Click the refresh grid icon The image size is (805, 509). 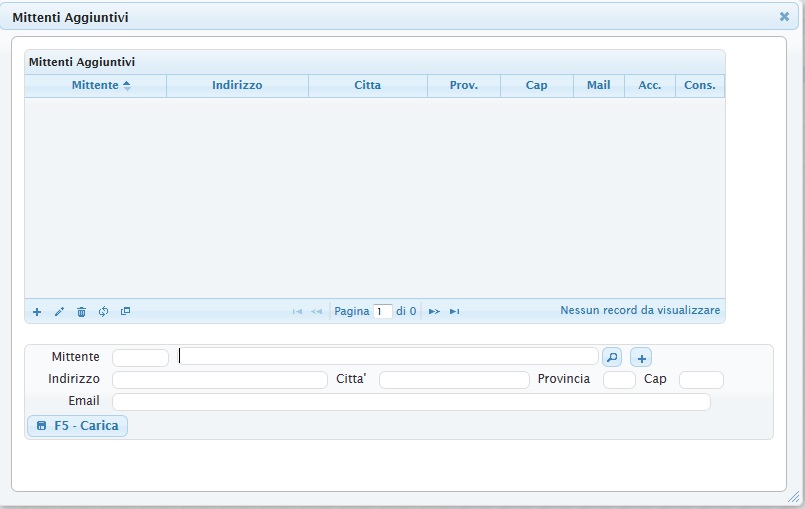click(x=103, y=312)
